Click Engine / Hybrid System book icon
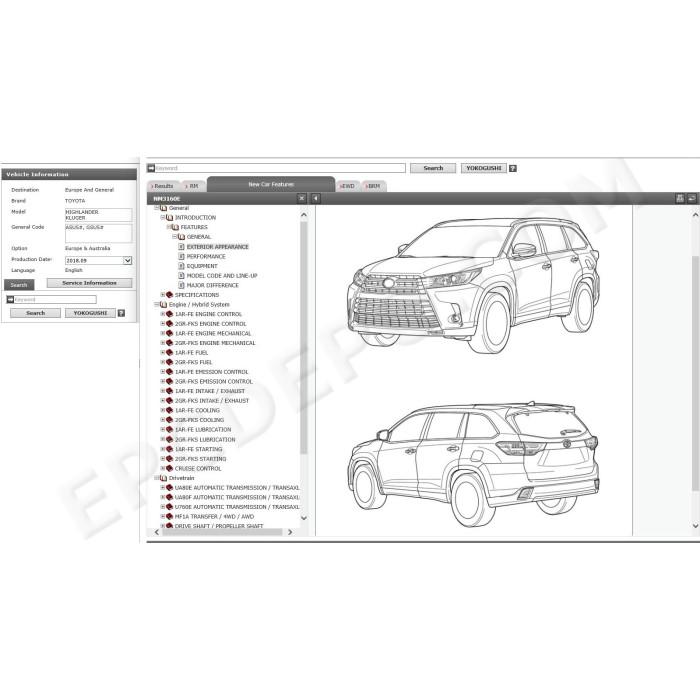700x700 pixels. tap(163, 304)
